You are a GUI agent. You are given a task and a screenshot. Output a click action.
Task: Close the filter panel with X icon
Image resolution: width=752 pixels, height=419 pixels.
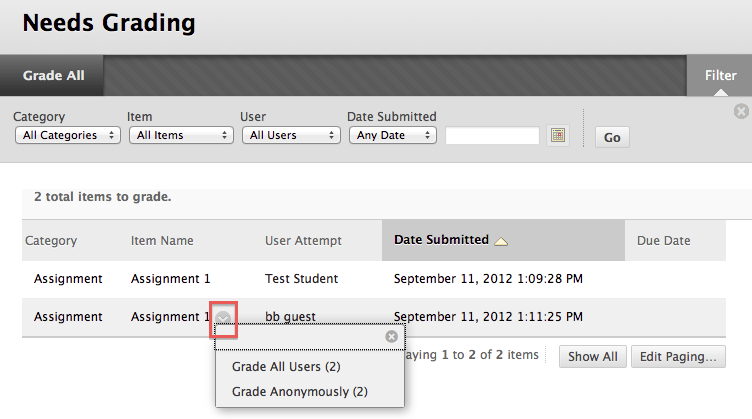coord(741,111)
